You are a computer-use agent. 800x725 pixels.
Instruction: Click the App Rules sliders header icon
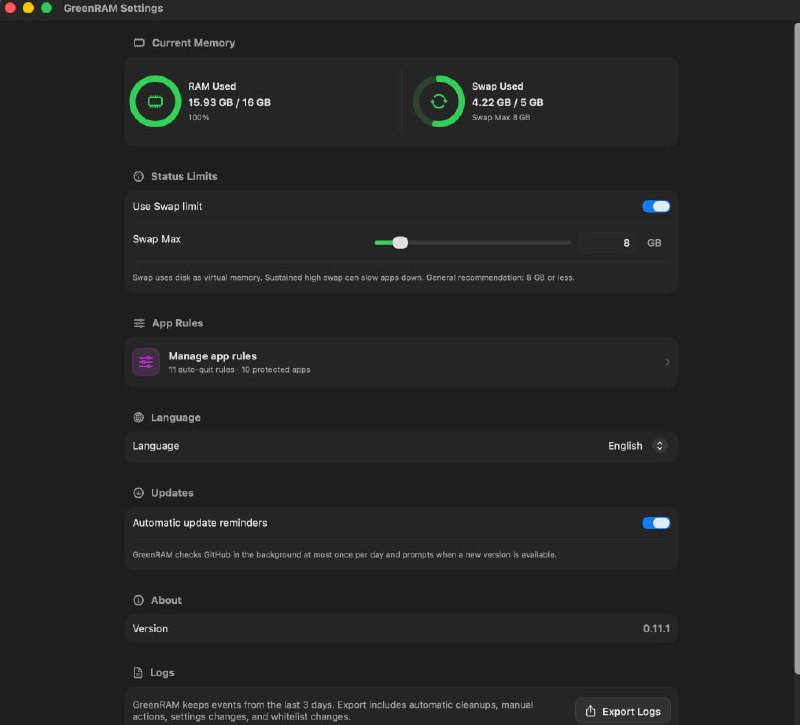pos(139,323)
